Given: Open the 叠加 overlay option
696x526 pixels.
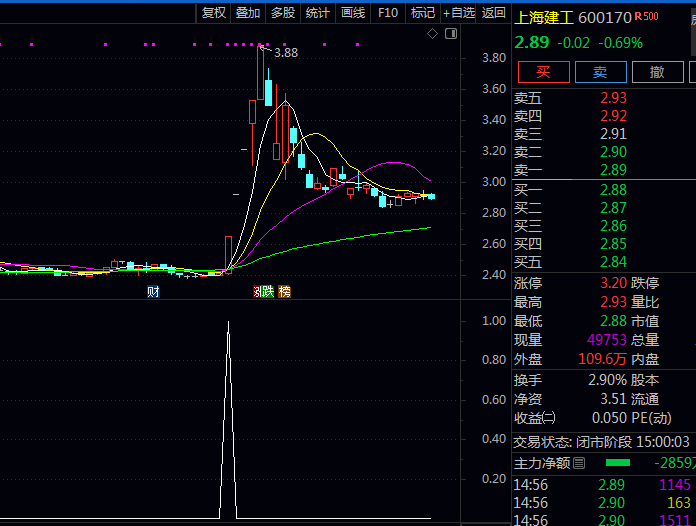Looking at the screenshot, I should point(248,12).
